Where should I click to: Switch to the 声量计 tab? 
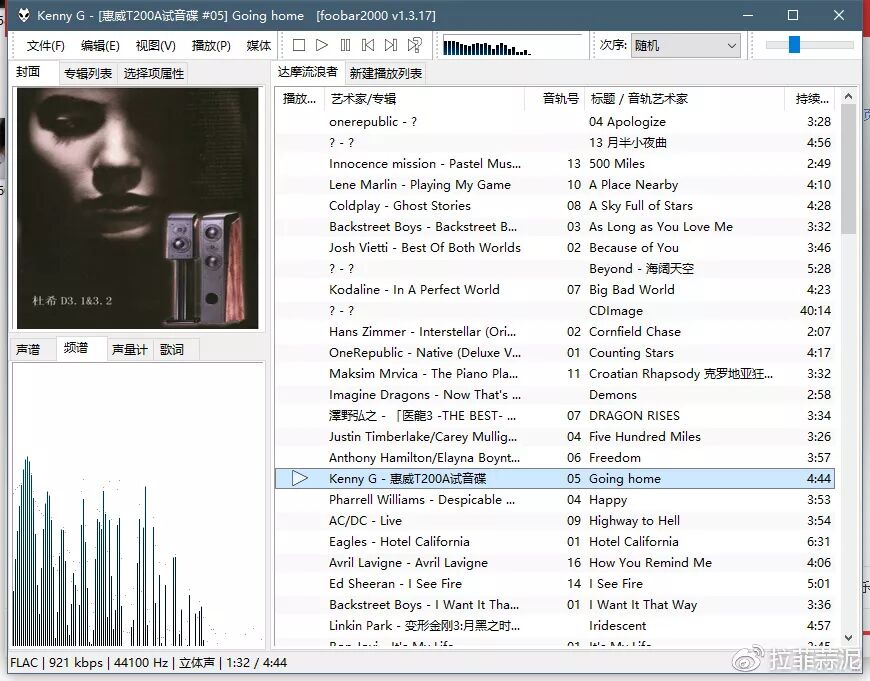129,349
